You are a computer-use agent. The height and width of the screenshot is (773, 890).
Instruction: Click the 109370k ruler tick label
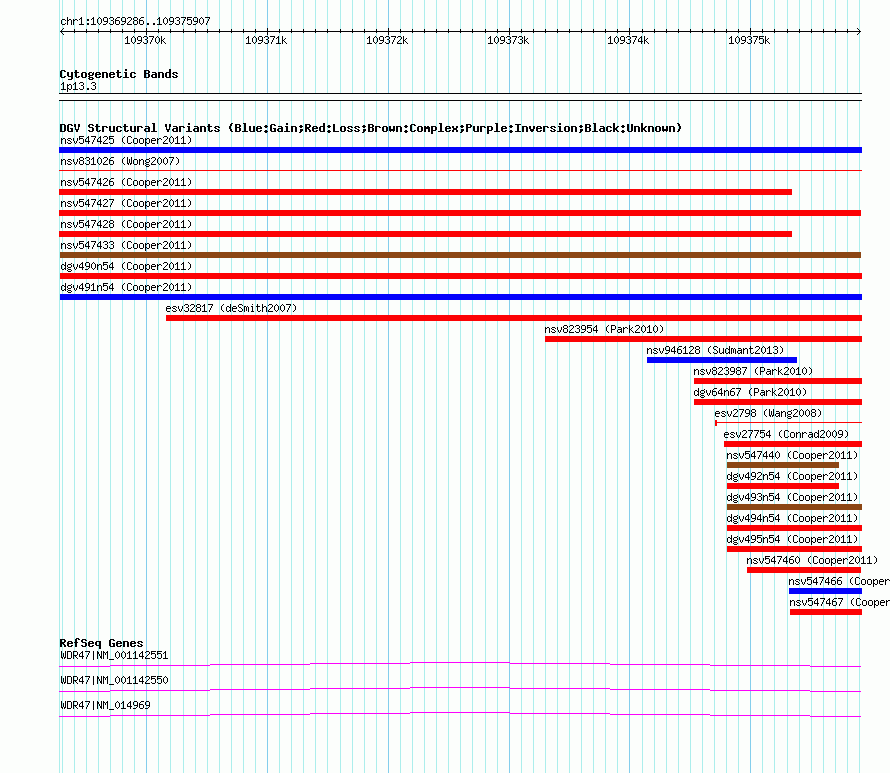coord(145,40)
